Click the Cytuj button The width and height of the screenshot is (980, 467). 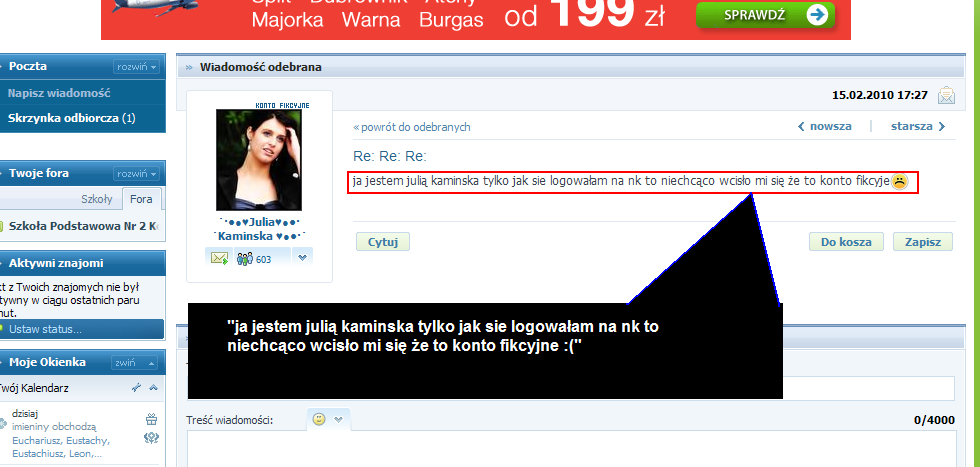[383, 242]
